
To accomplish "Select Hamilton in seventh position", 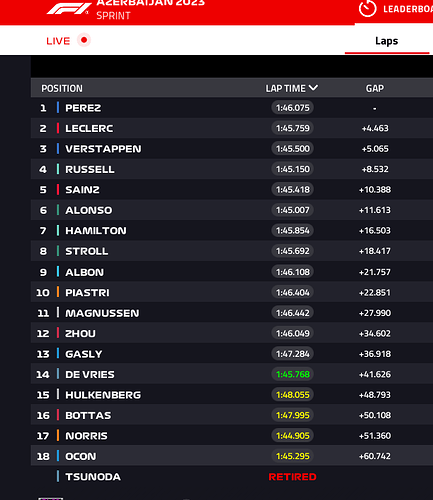I will point(232,231).
